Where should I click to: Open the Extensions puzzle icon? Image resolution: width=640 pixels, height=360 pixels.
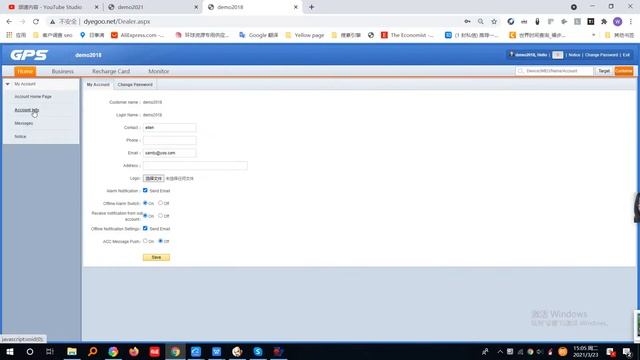click(604, 21)
